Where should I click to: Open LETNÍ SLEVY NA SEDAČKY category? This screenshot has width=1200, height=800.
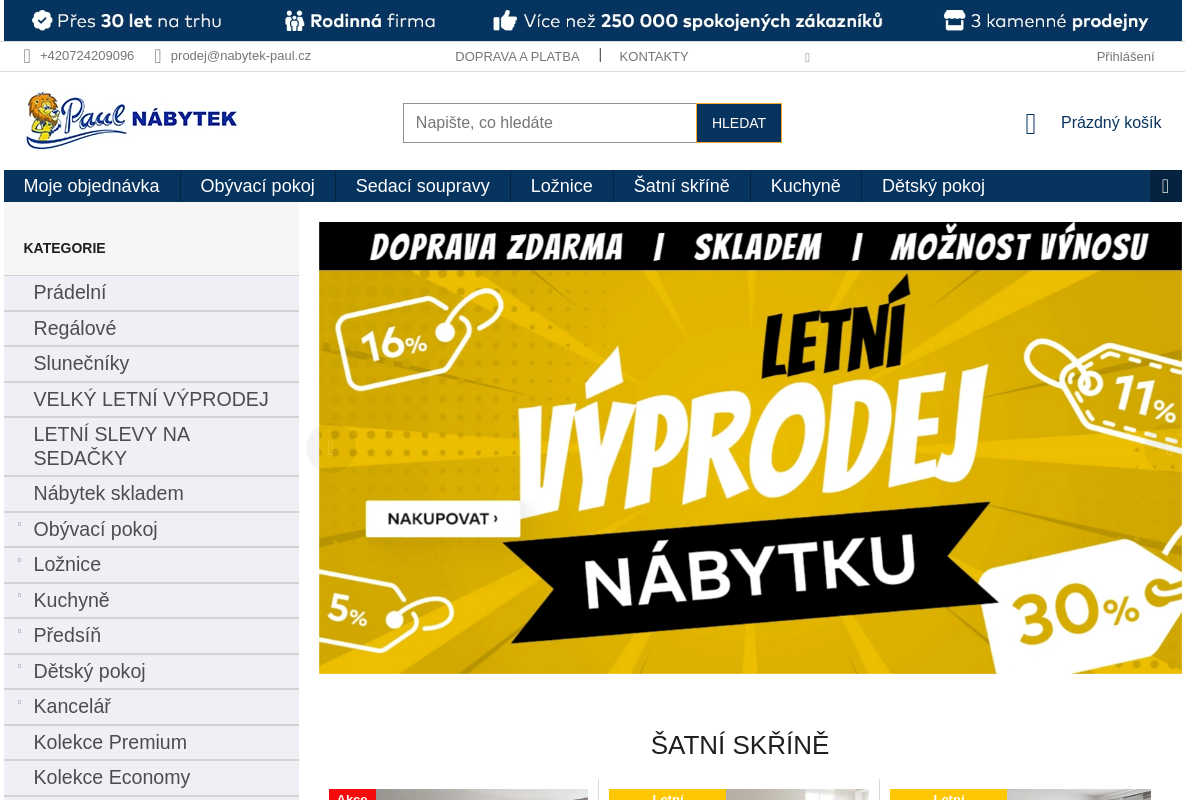click(151, 447)
